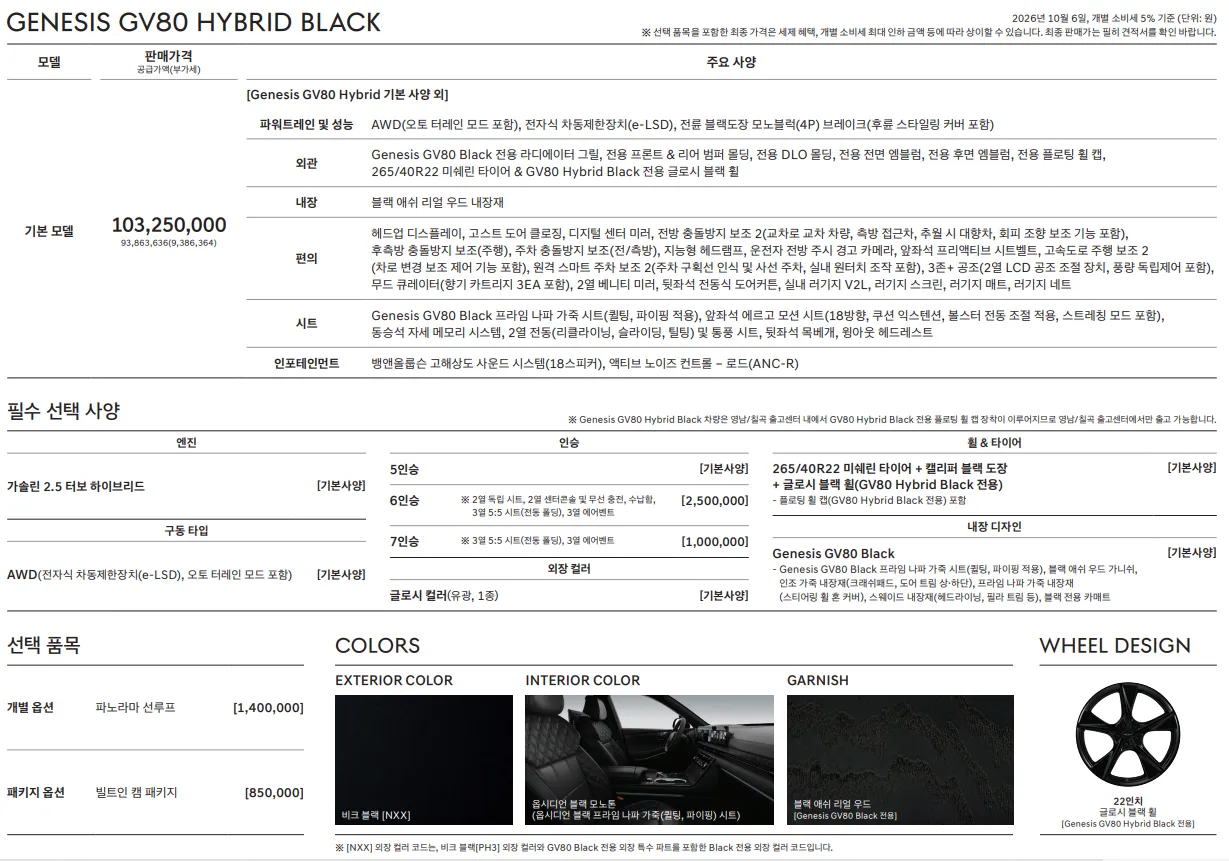The height and width of the screenshot is (861, 1229).
Task: Click the [1,000,000] seating price
Action: tap(714, 541)
